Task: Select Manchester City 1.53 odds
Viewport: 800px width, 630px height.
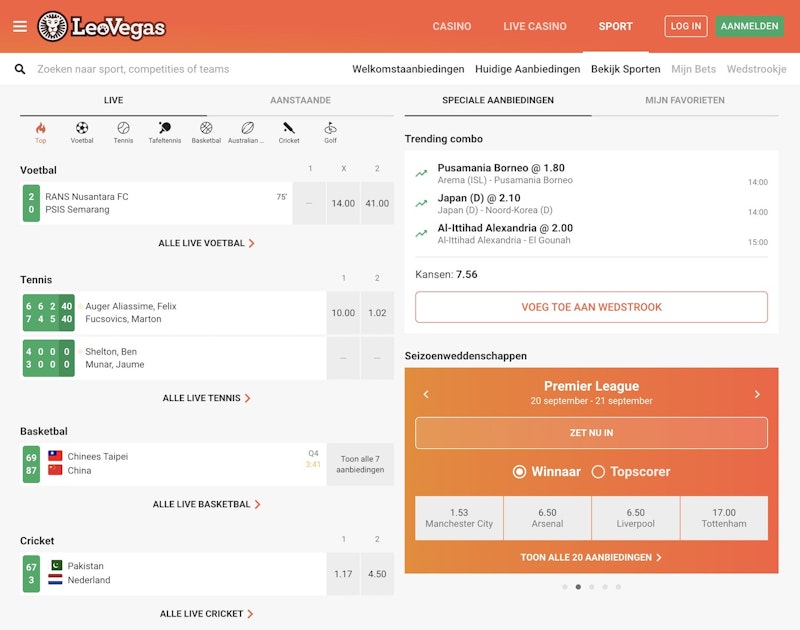Action: tap(459, 518)
